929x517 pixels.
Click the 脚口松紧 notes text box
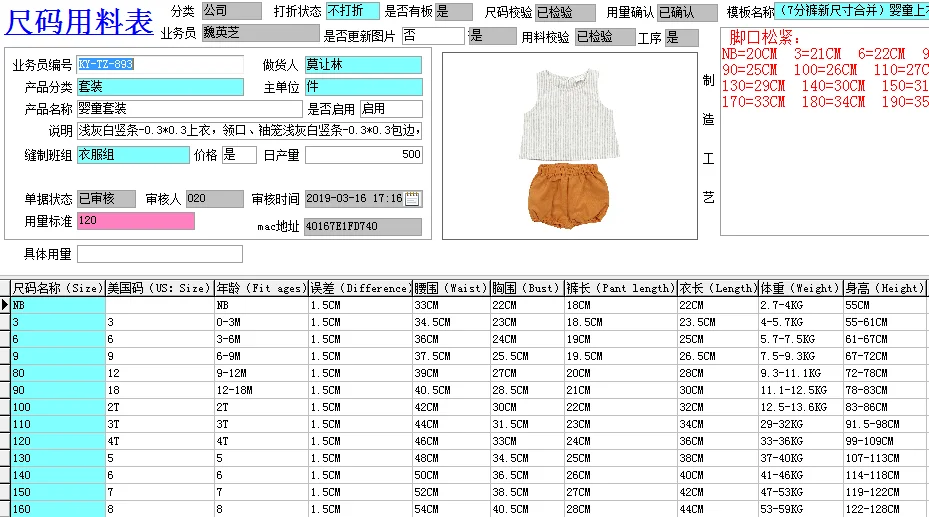(x=825, y=131)
